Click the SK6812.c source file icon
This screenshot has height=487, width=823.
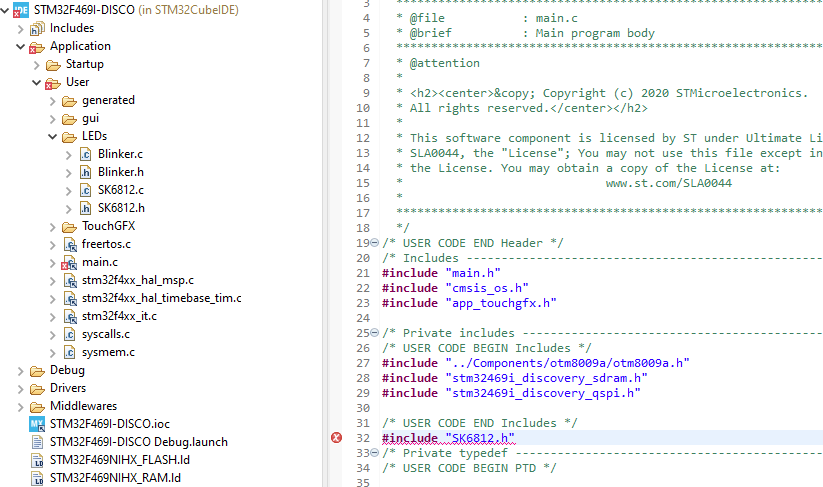pyautogui.click(x=85, y=190)
